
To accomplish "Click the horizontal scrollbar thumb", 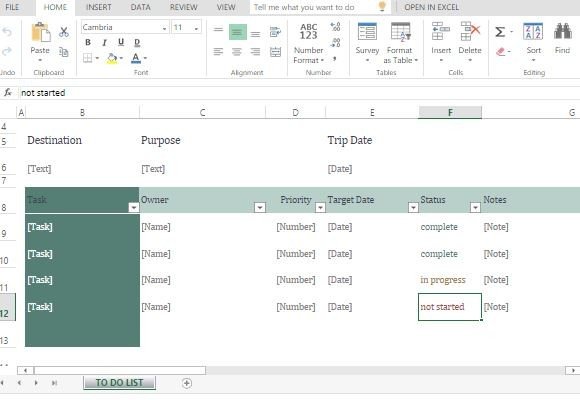I will pyautogui.click(x=120, y=370).
